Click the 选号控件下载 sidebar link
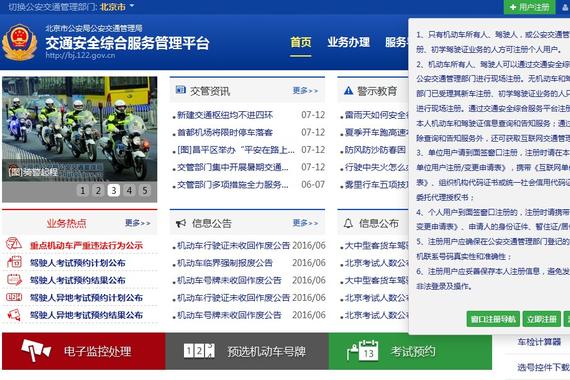Screen dimensions: 570x380 (543, 367)
